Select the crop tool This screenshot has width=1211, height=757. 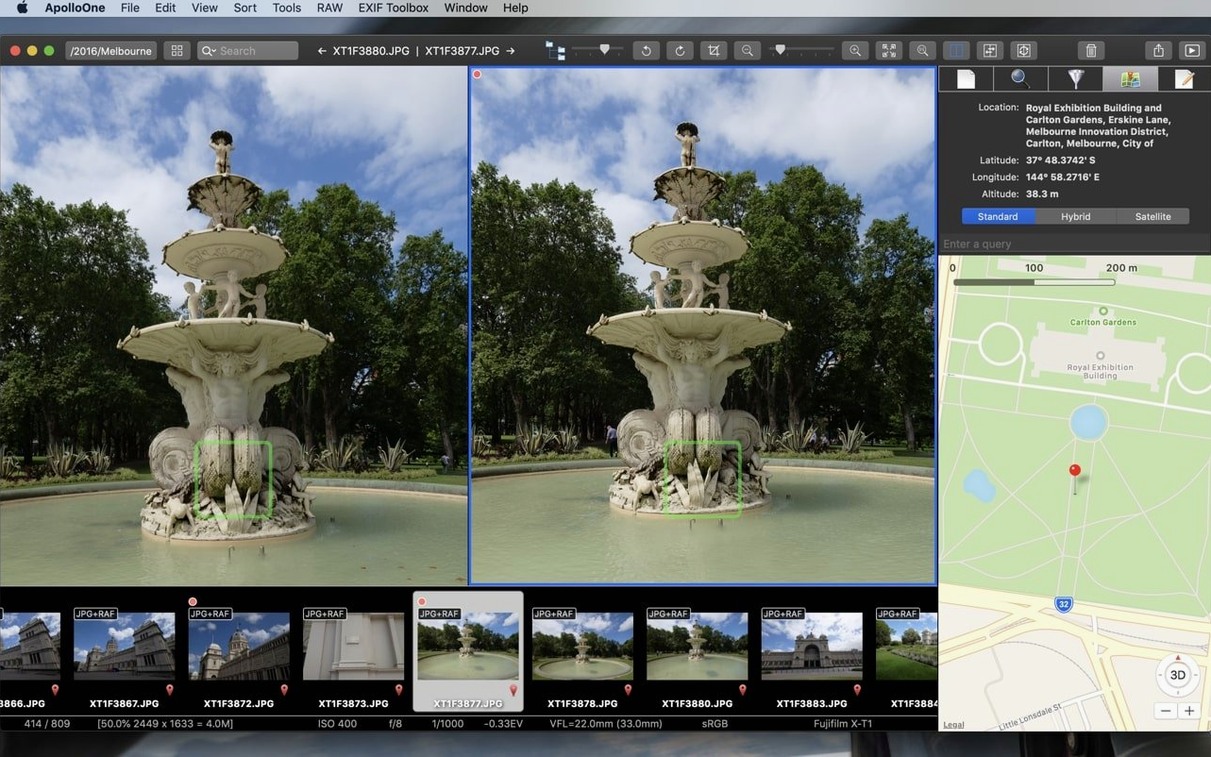point(714,51)
